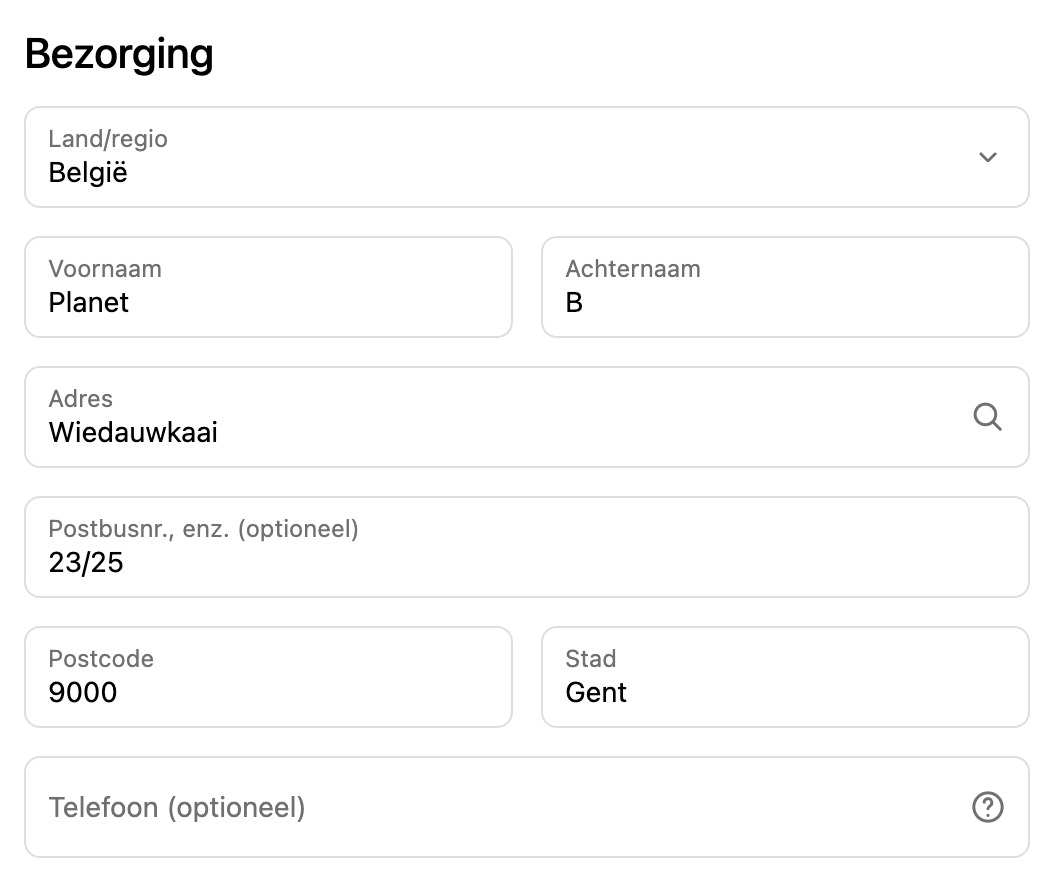Click the Telefoon (optioneel) placeholder text
1062x884 pixels.
pyautogui.click(x=177, y=807)
